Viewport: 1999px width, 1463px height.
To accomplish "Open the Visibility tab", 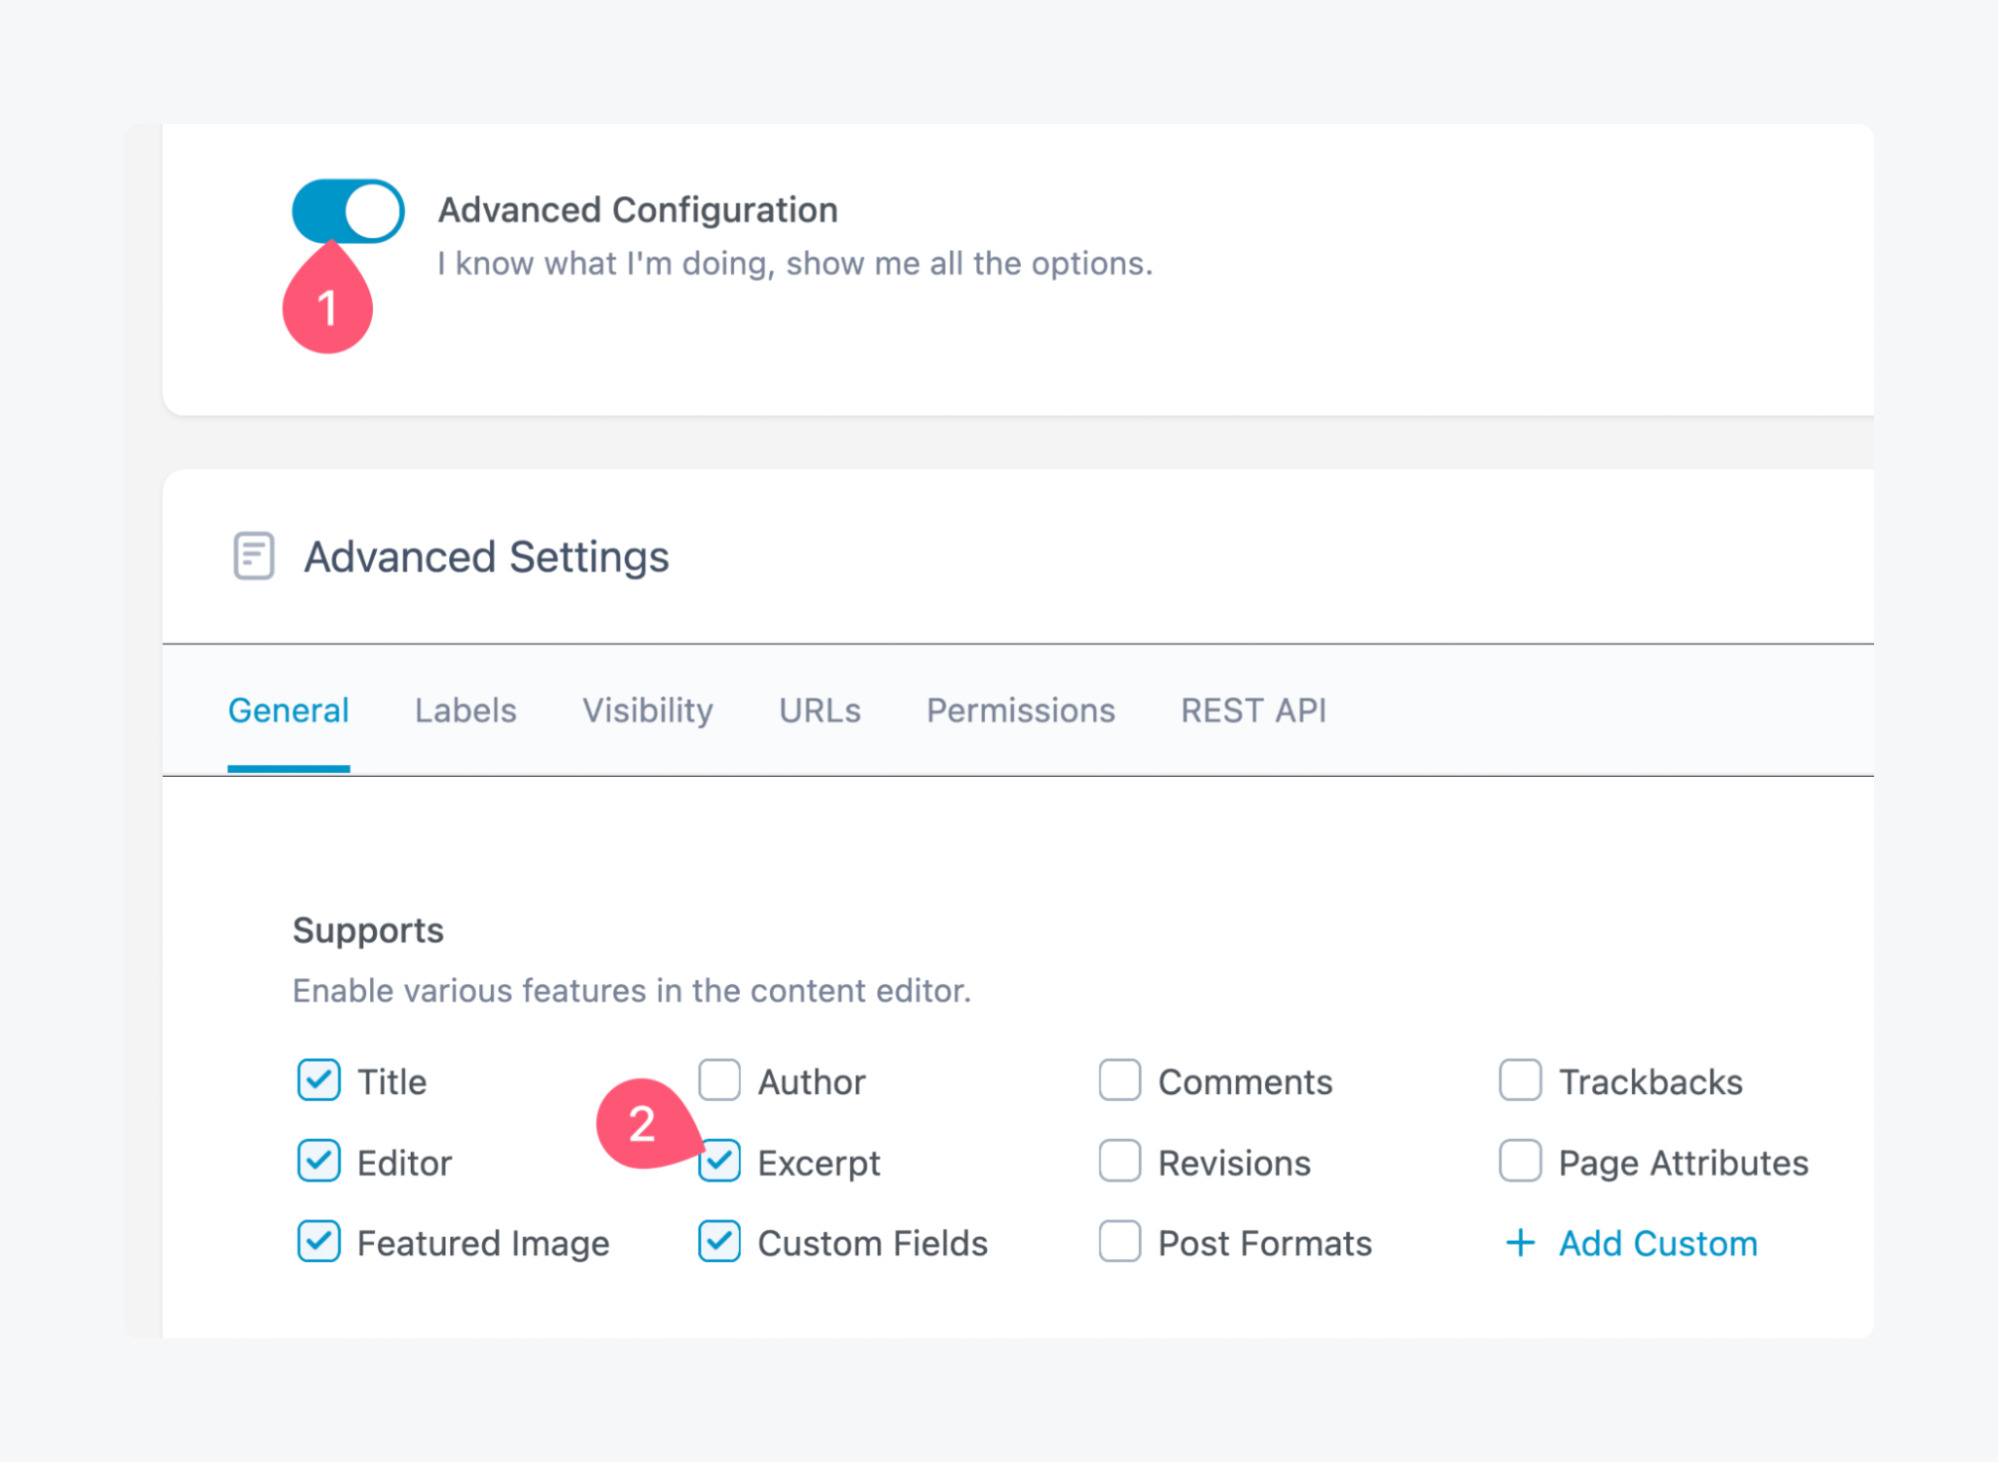I will (x=648, y=710).
